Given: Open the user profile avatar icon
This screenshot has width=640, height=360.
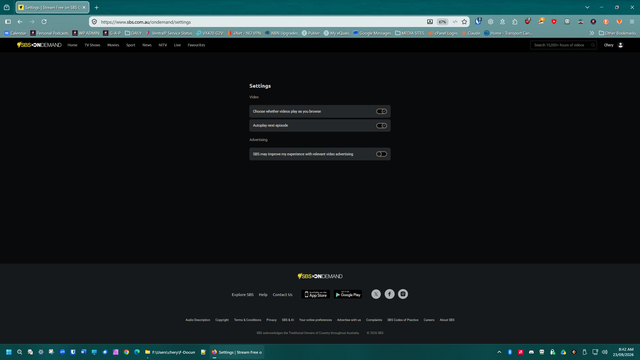Looking at the screenshot, I should tap(620, 45).
